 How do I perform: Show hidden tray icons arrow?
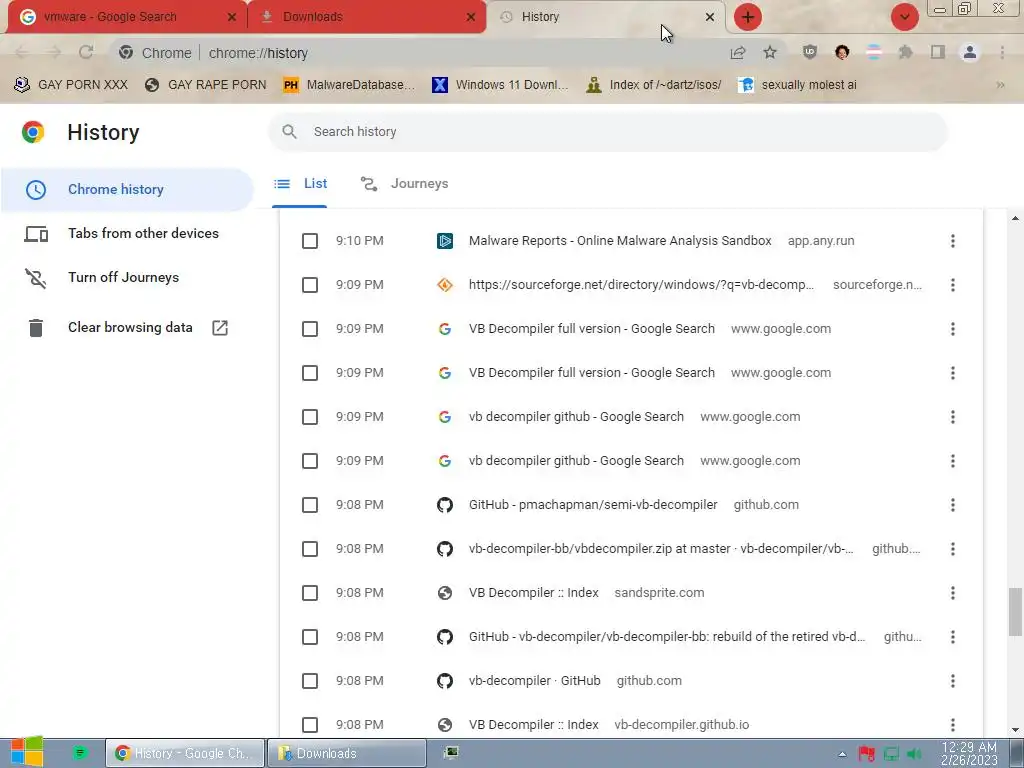842,754
